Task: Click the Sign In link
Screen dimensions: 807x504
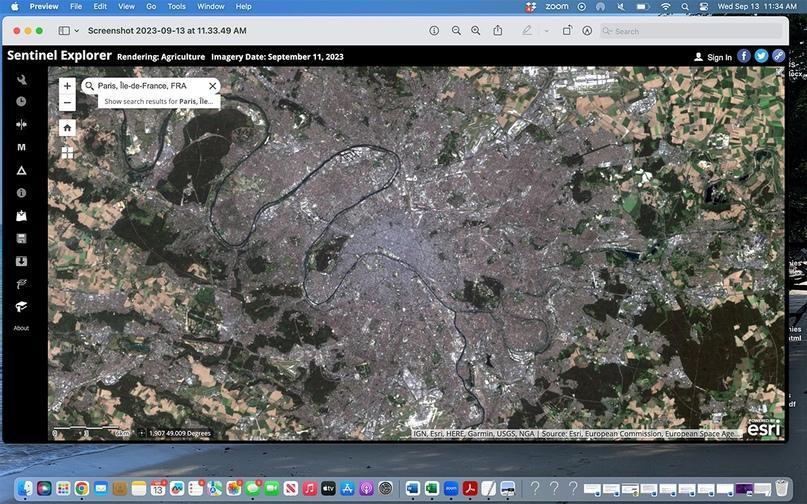Action: (713, 57)
